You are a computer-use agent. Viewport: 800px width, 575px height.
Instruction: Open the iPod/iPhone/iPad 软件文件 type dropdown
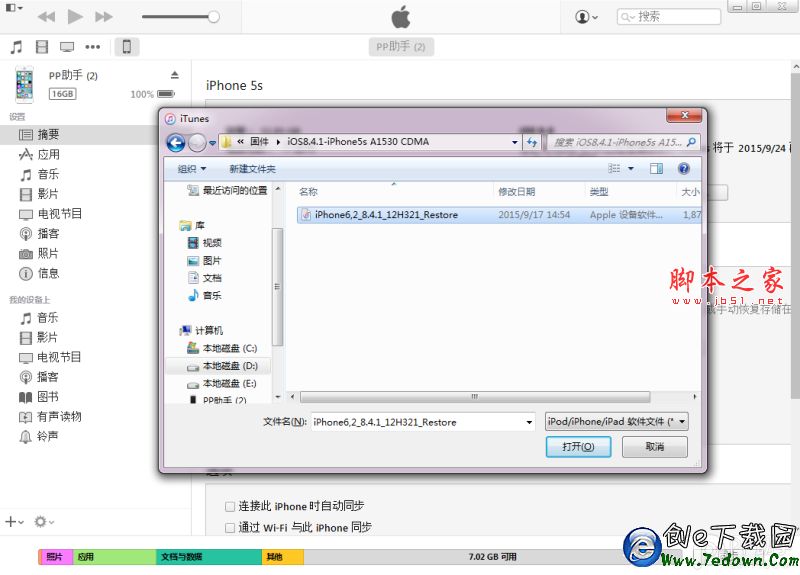click(616, 421)
